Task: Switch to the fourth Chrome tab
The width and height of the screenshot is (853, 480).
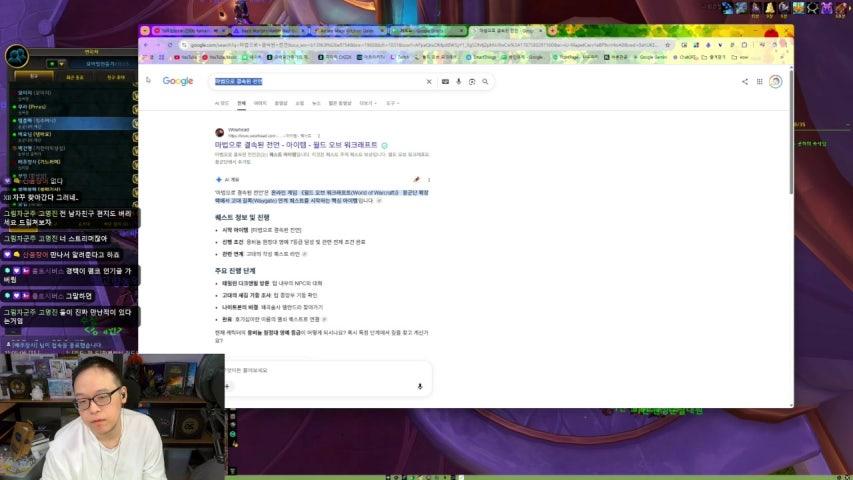Action: [x=428, y=30]
